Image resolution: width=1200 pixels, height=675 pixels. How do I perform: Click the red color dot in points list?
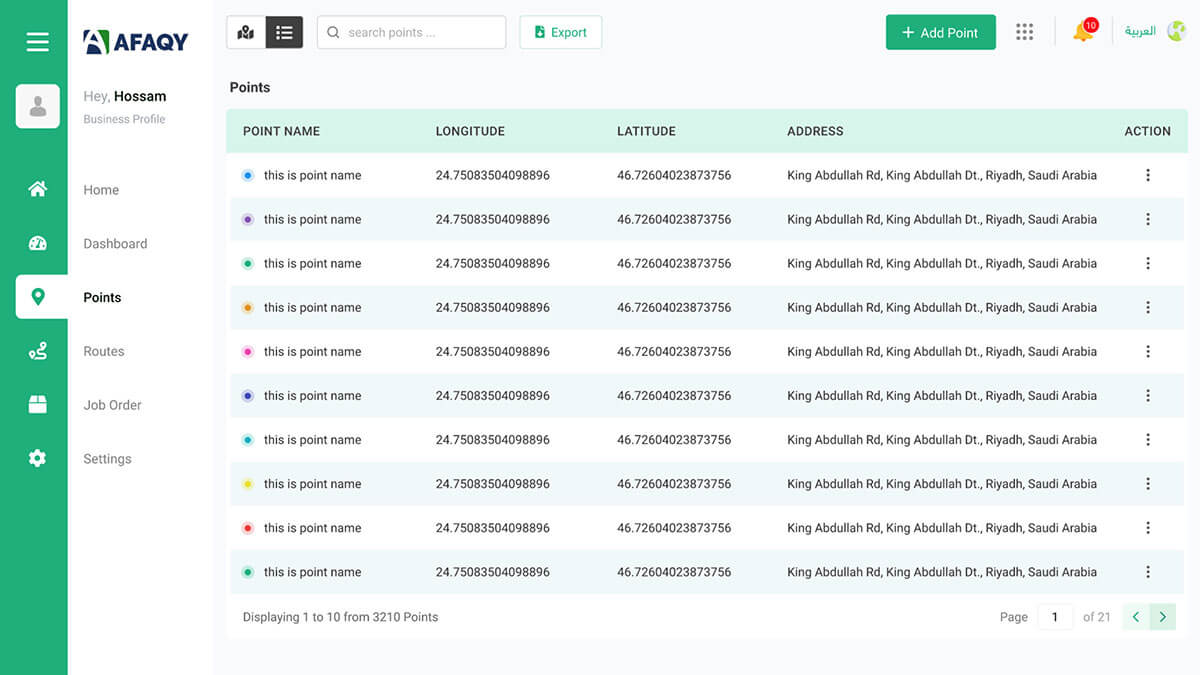coord(248,528)
